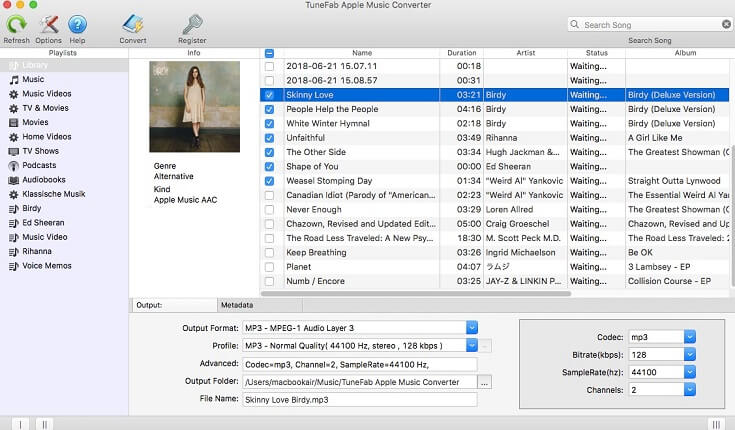The width and height of the screenshot is (735, 430).
Task: Sort by the Artist column header
Action: (x=525, y=53)
